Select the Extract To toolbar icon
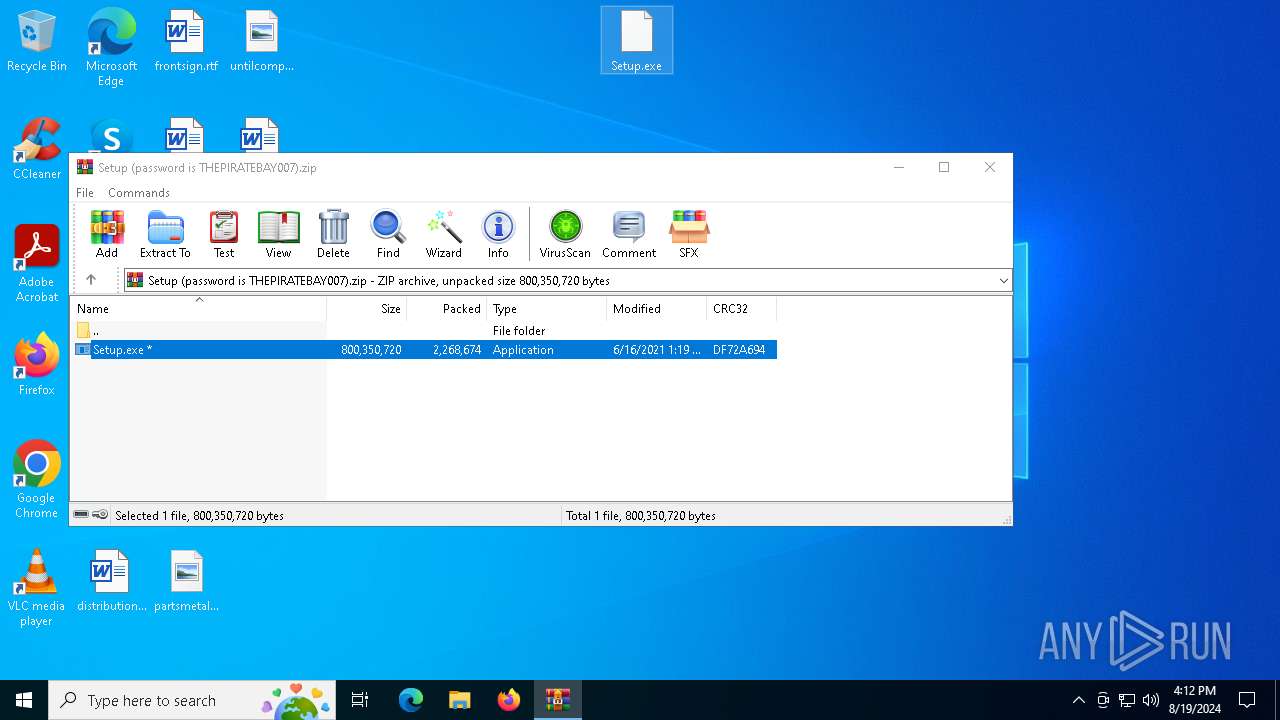This screenshot has width=1280, height=720. point(165,235)
